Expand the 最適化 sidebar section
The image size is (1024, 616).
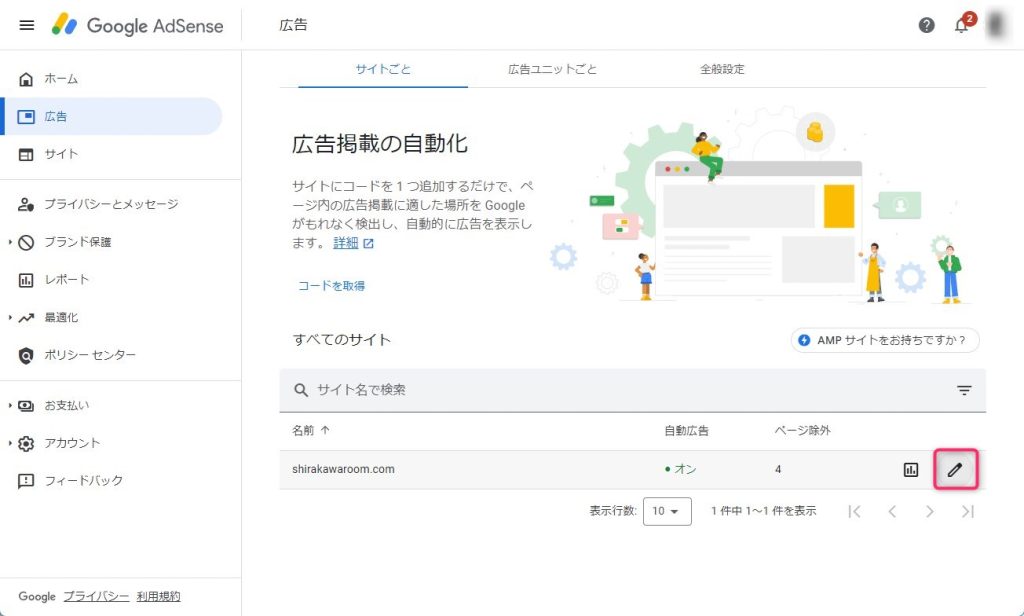[60, 317]
